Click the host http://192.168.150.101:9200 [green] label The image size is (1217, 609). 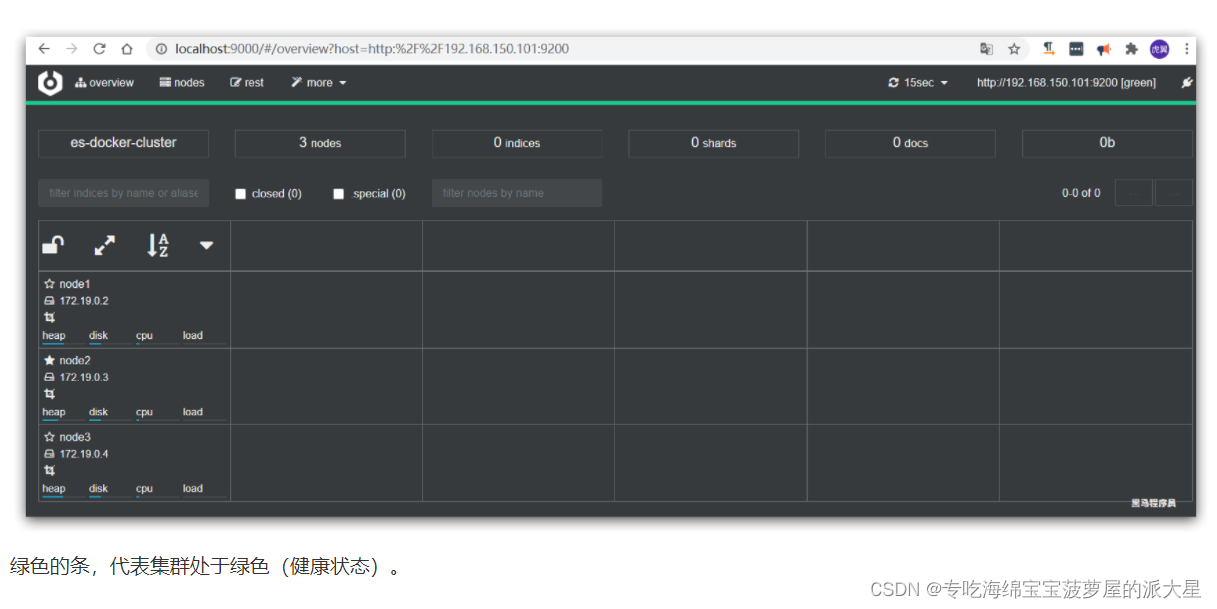(x=1066, y=83)
